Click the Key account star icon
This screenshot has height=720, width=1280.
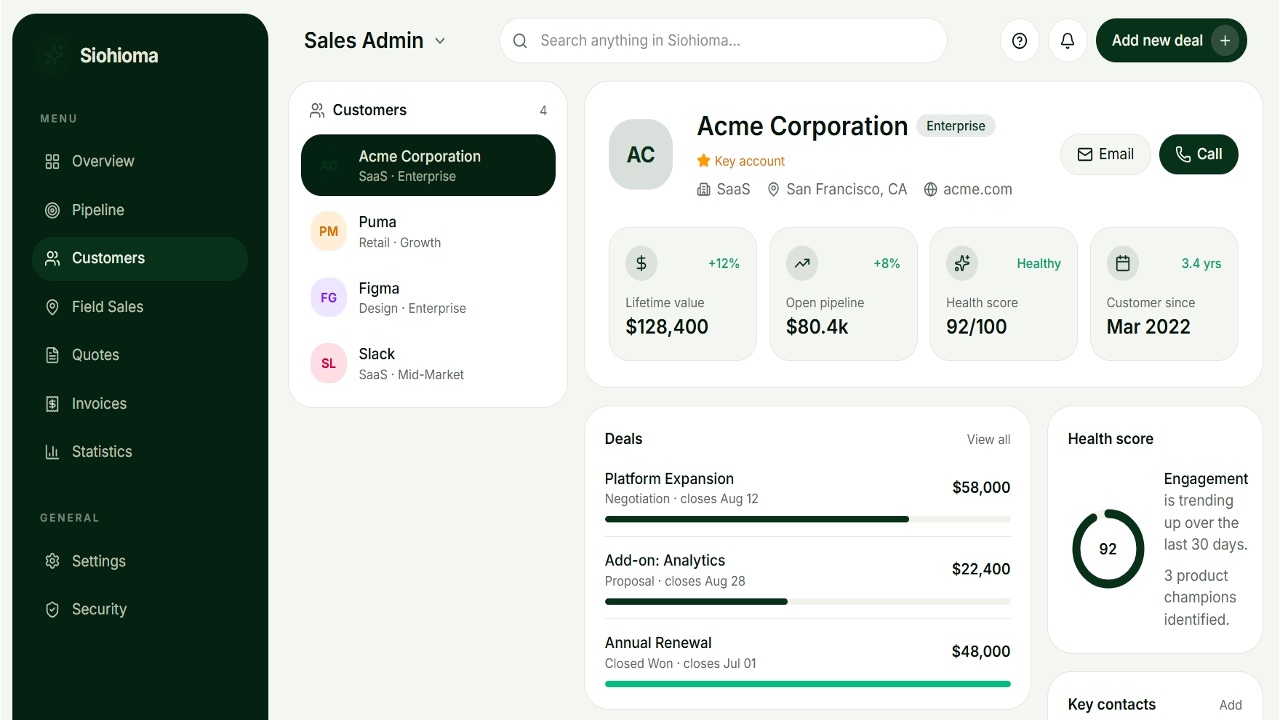pos(703,160)
